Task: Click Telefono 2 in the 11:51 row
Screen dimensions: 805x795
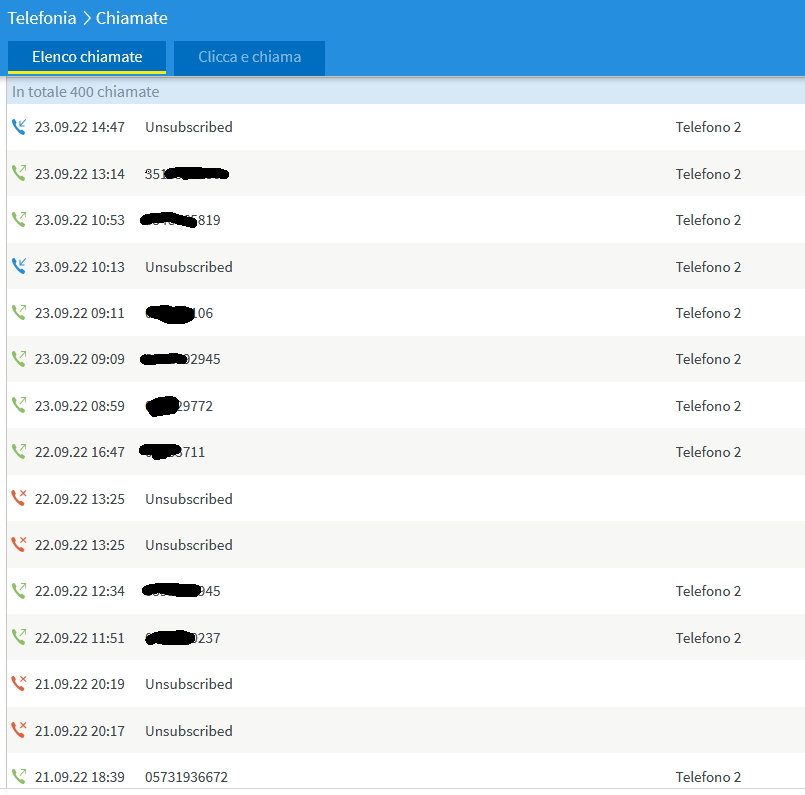Action: (x=708, y=638)
